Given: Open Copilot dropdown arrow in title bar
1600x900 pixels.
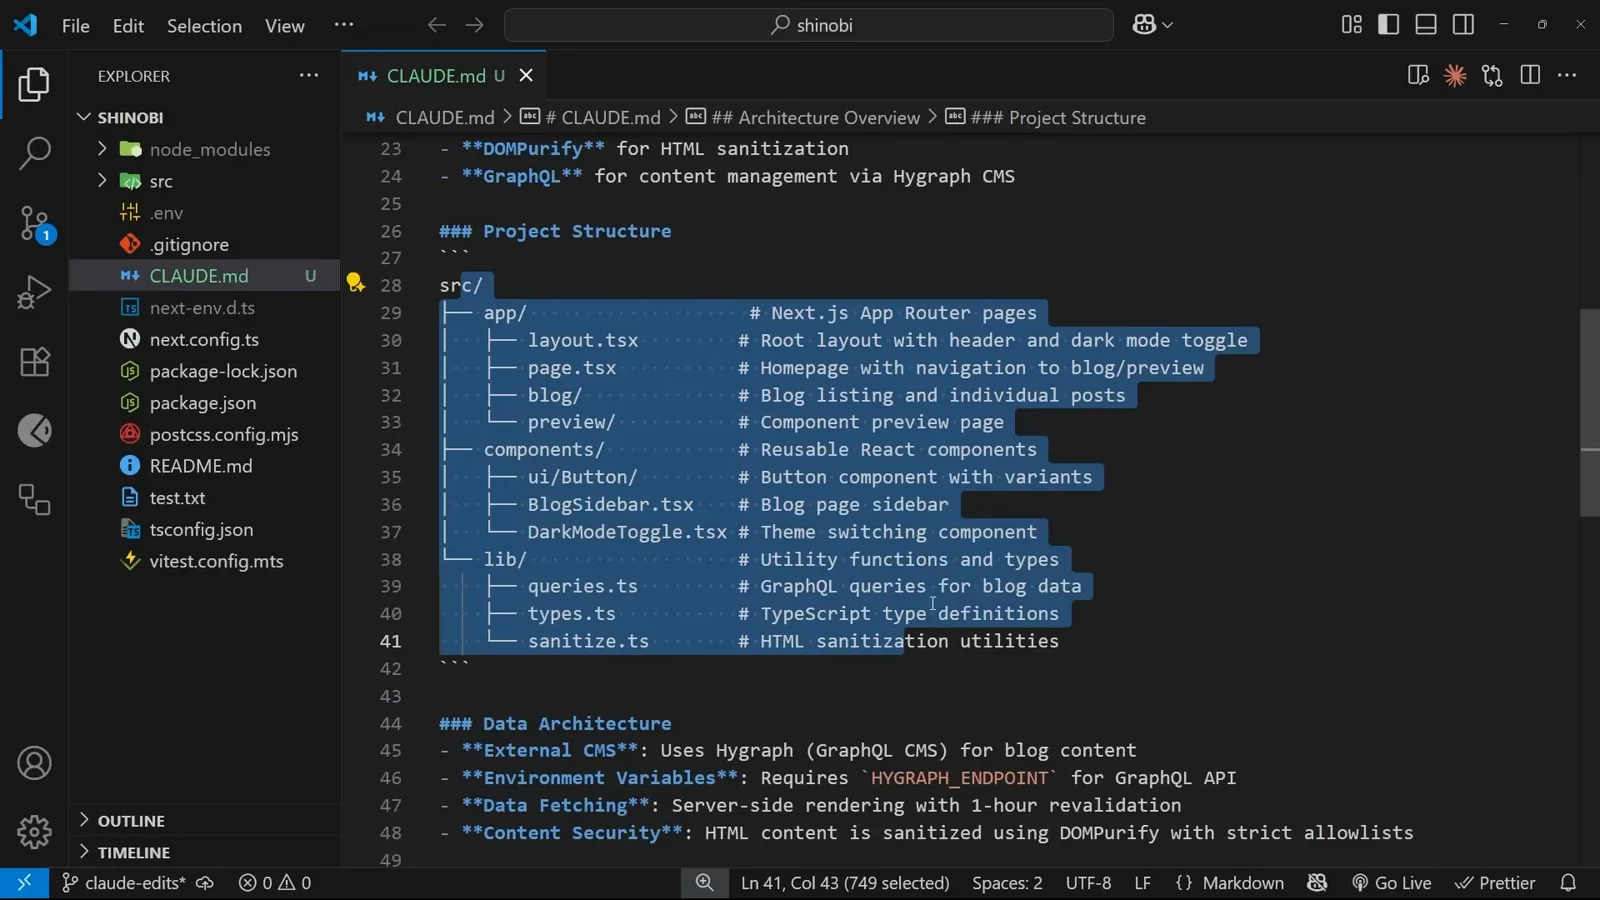Looking at the screenshot, I should pyautogui.click(x=1168, y=25).
